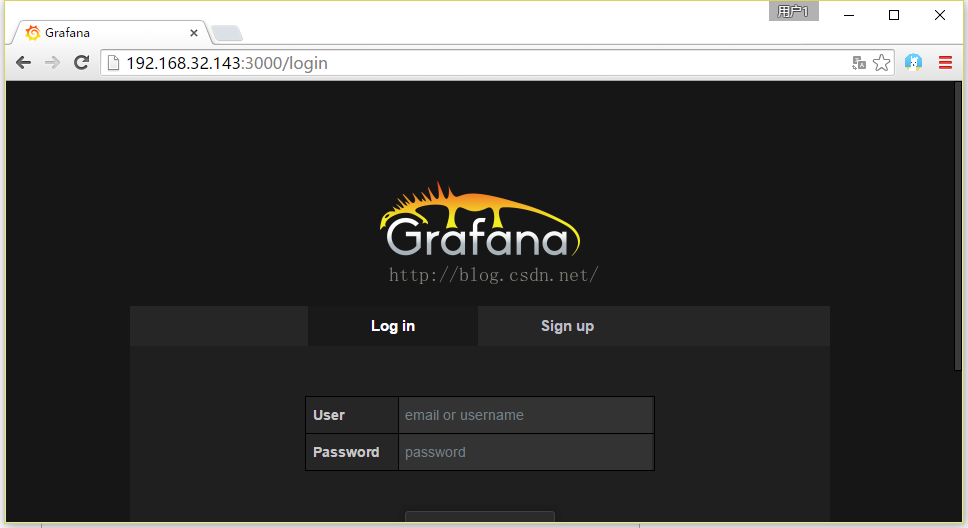The width and height of the screenshot is (968, 528).
Task: Click the blue extension icon in toolbar
Action: coord(913,62)
